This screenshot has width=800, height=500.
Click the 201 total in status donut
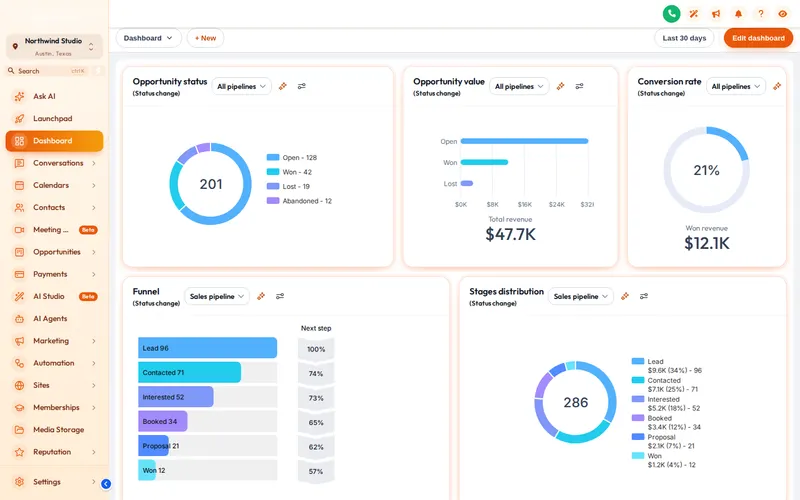(x=211, y=184)
